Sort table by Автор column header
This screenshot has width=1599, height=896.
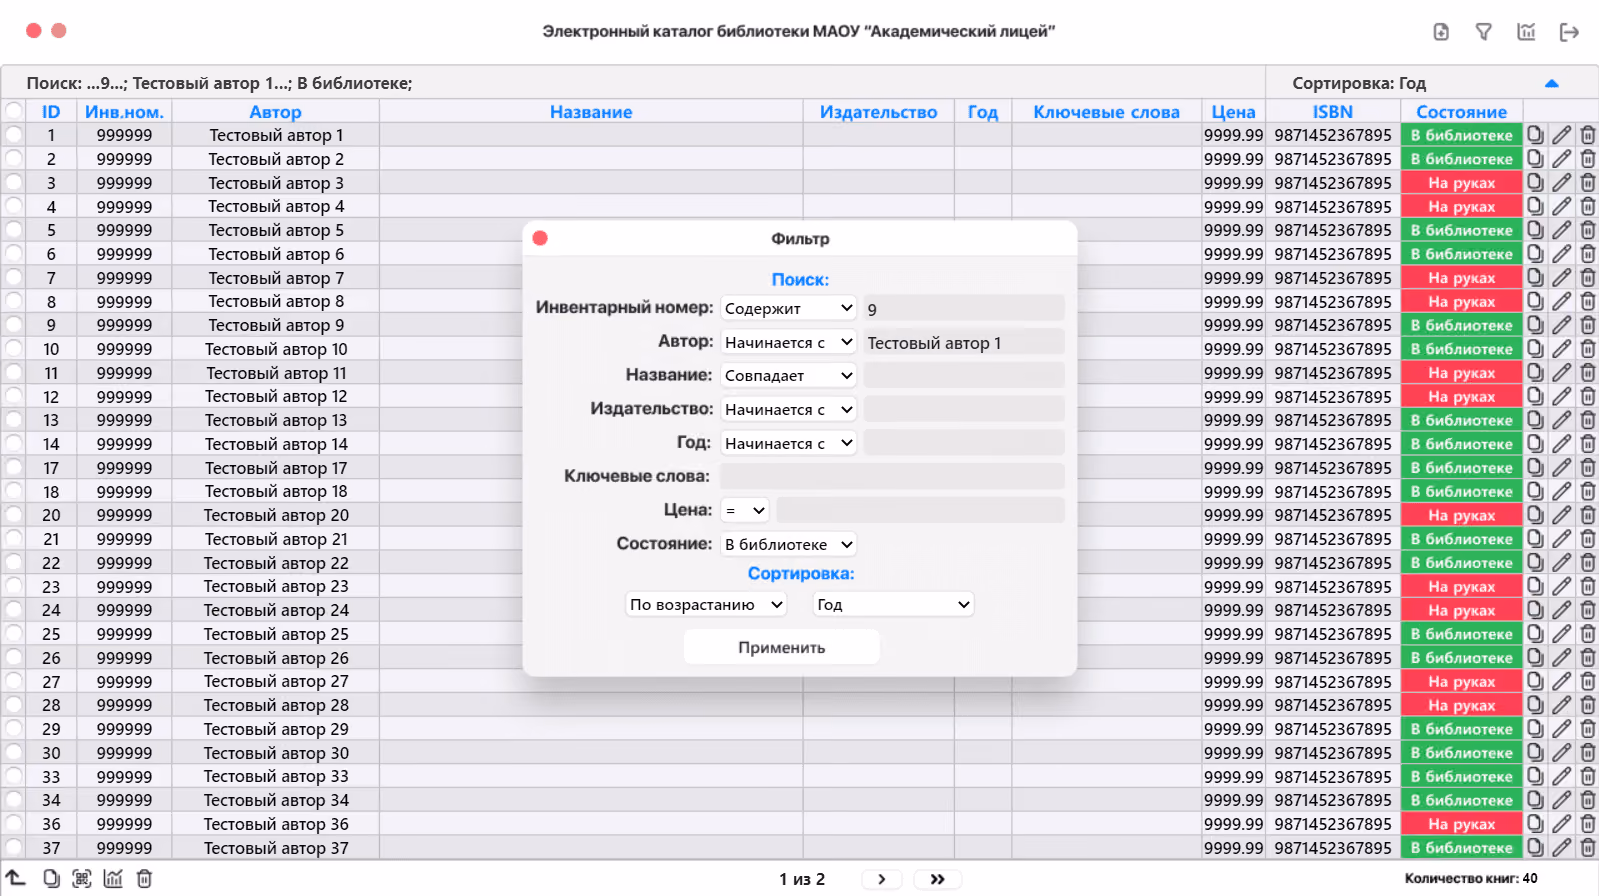pos(275,112)
